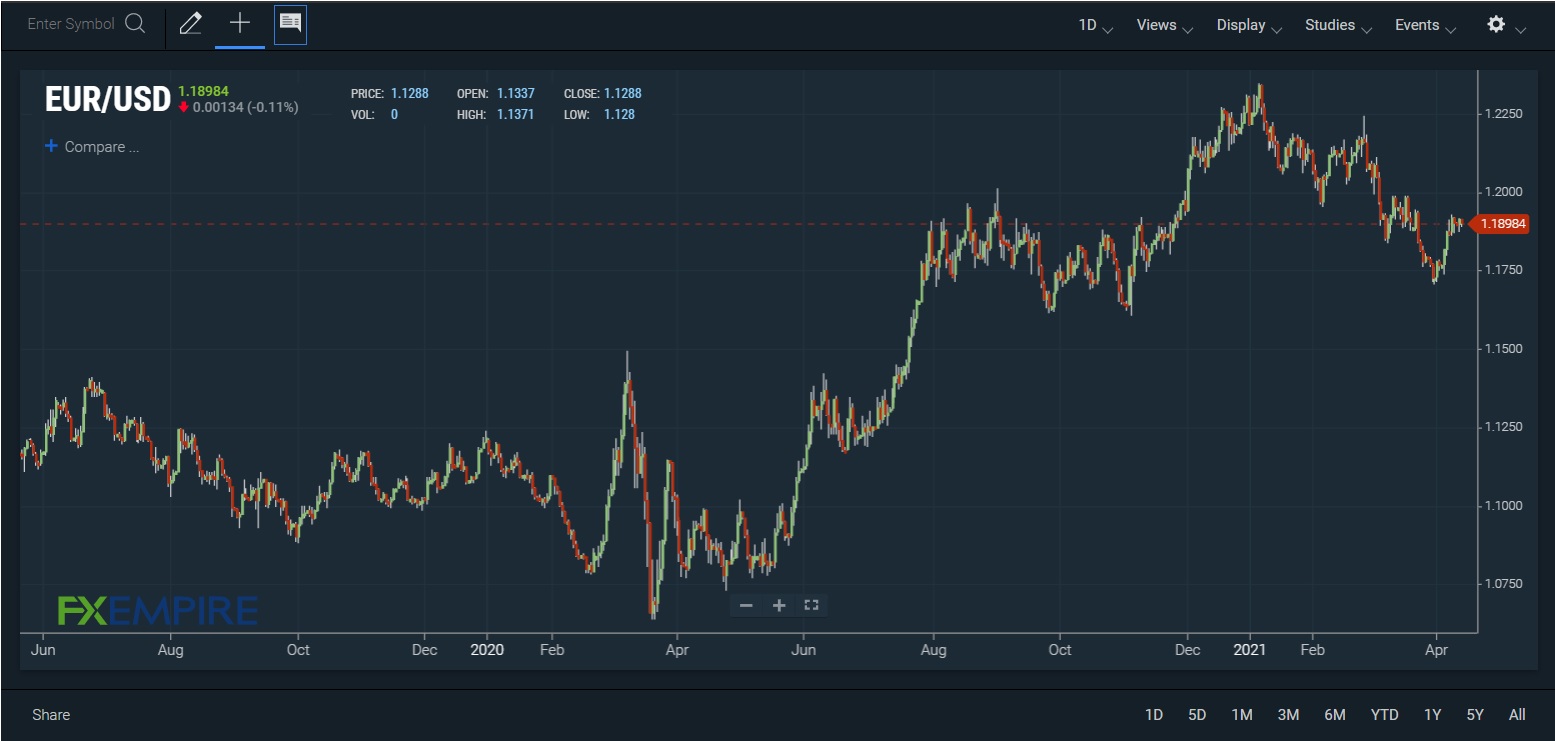Click the Enter Symbol search field
Screen dimensions: 1555x741
(x=70, y=24)
